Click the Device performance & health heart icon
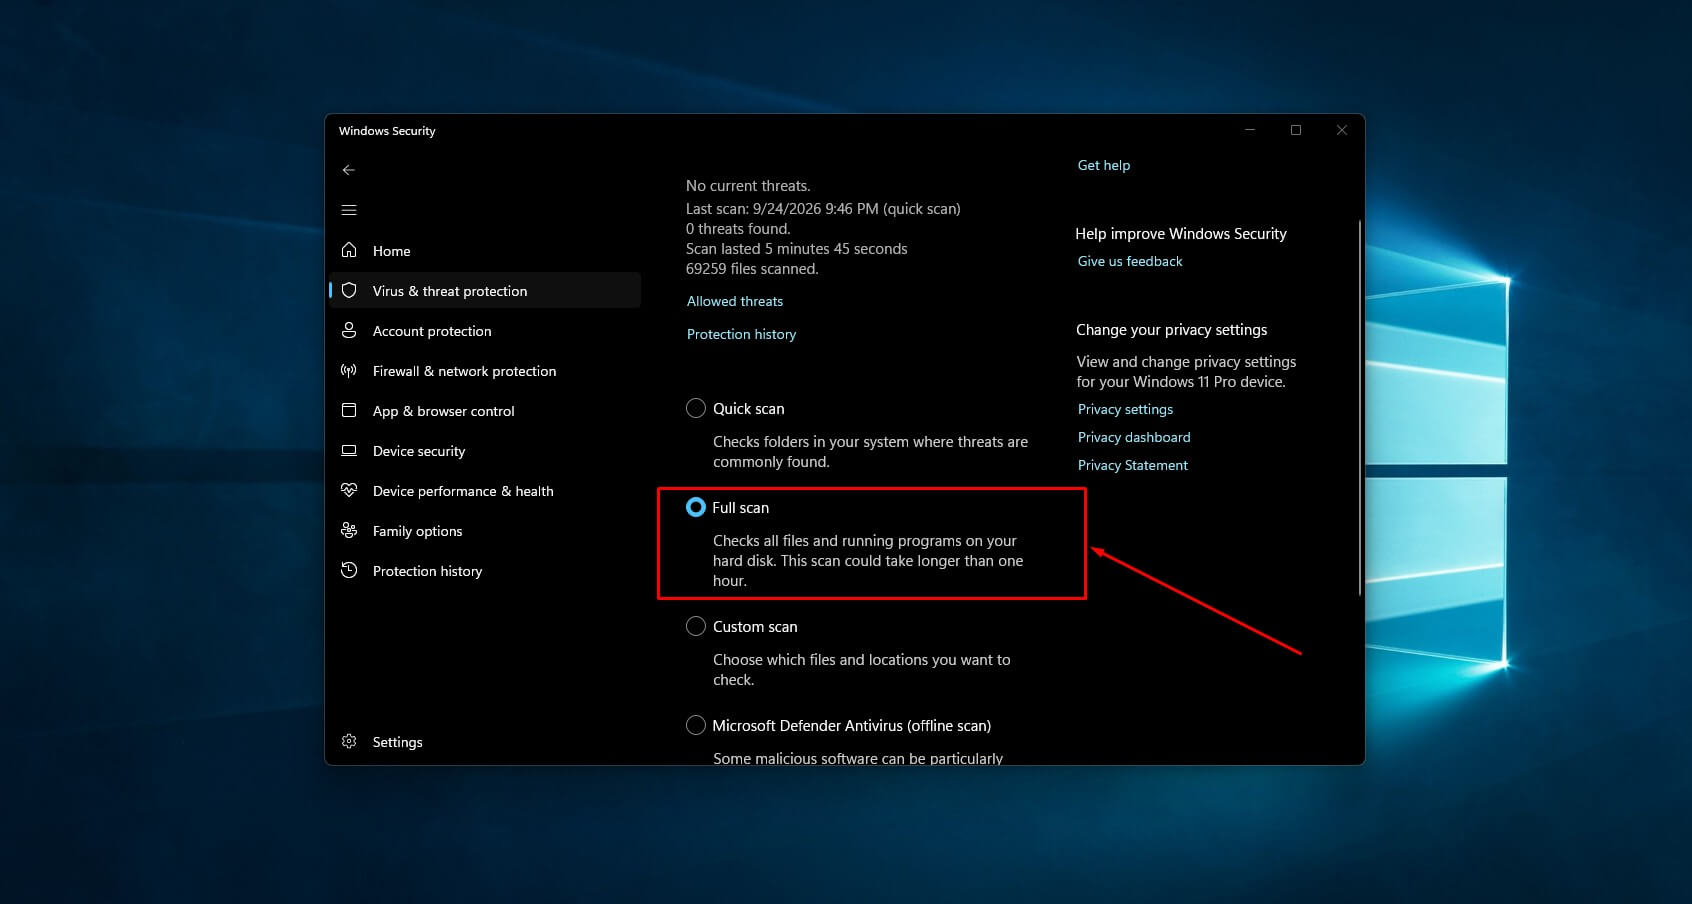The height and width of the screenshot is (904, 1692). 349,490
